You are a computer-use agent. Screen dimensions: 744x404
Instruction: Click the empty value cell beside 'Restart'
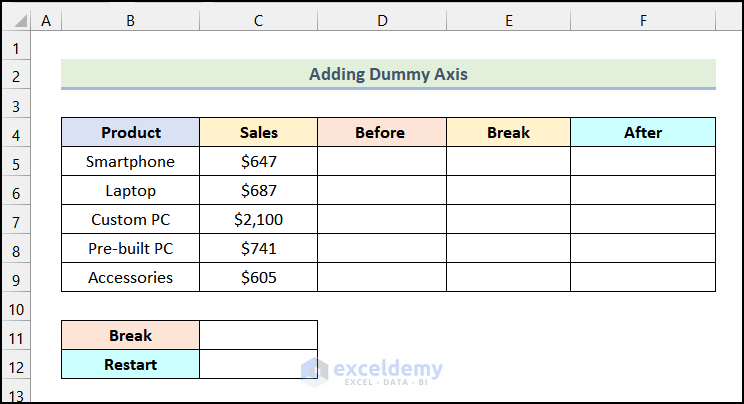(x=258, y=364)
